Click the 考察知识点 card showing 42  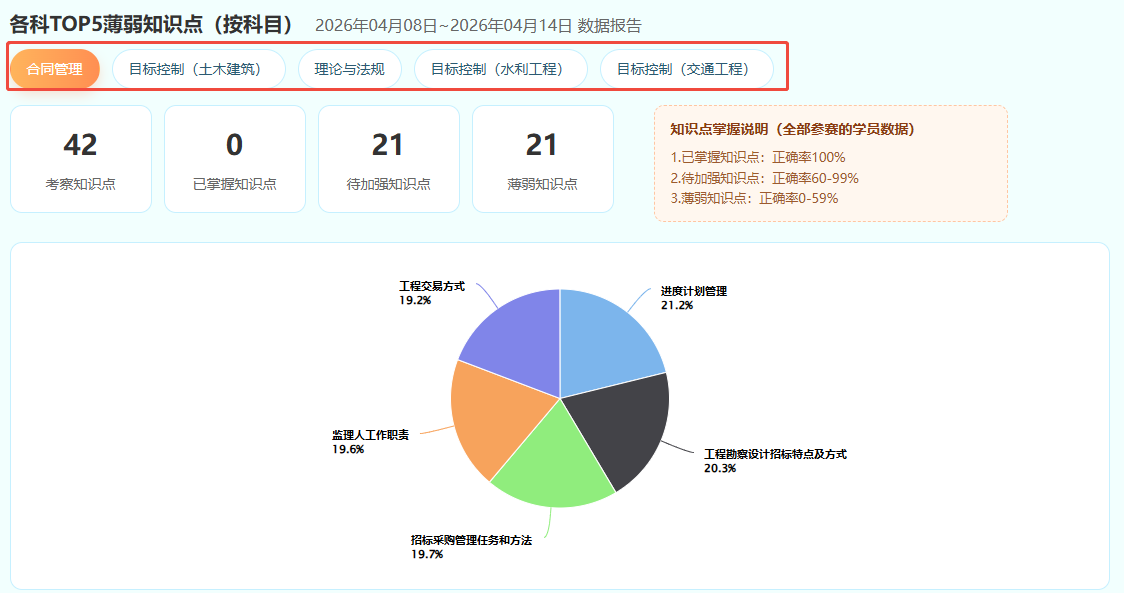tap(81, 159)
